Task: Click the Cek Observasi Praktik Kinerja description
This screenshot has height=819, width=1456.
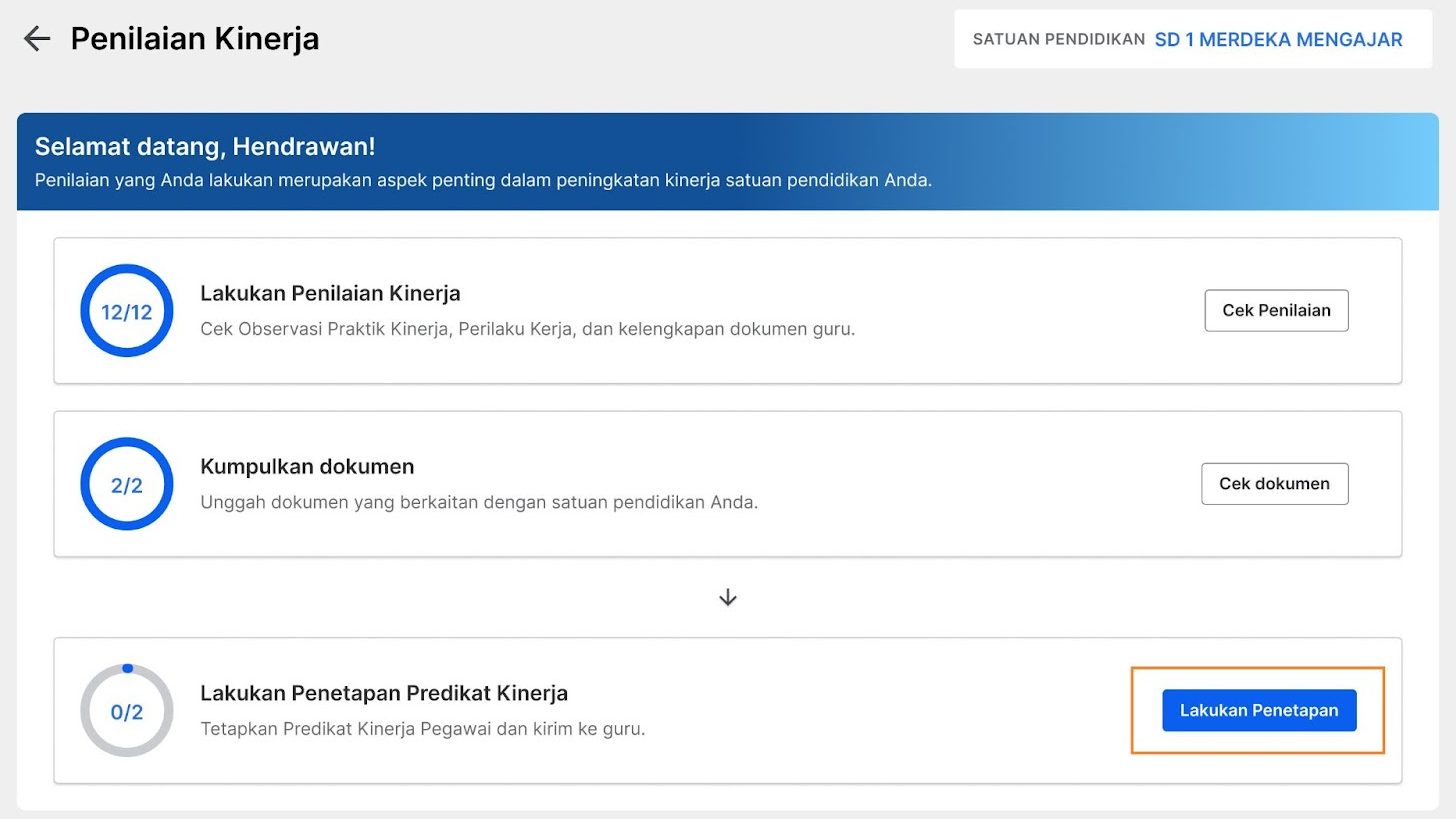Action: 528,328
